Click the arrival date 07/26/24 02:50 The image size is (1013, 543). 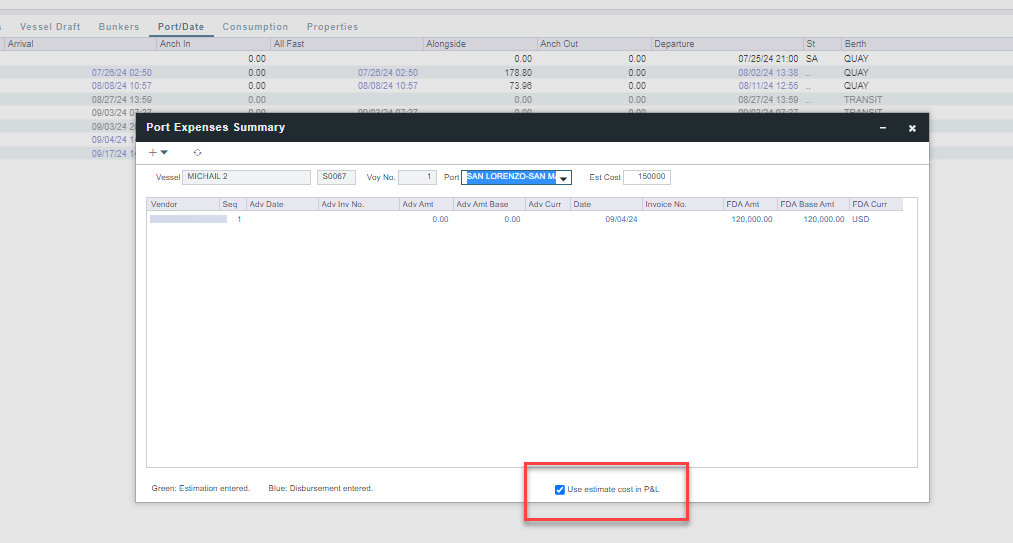(121, 73)
